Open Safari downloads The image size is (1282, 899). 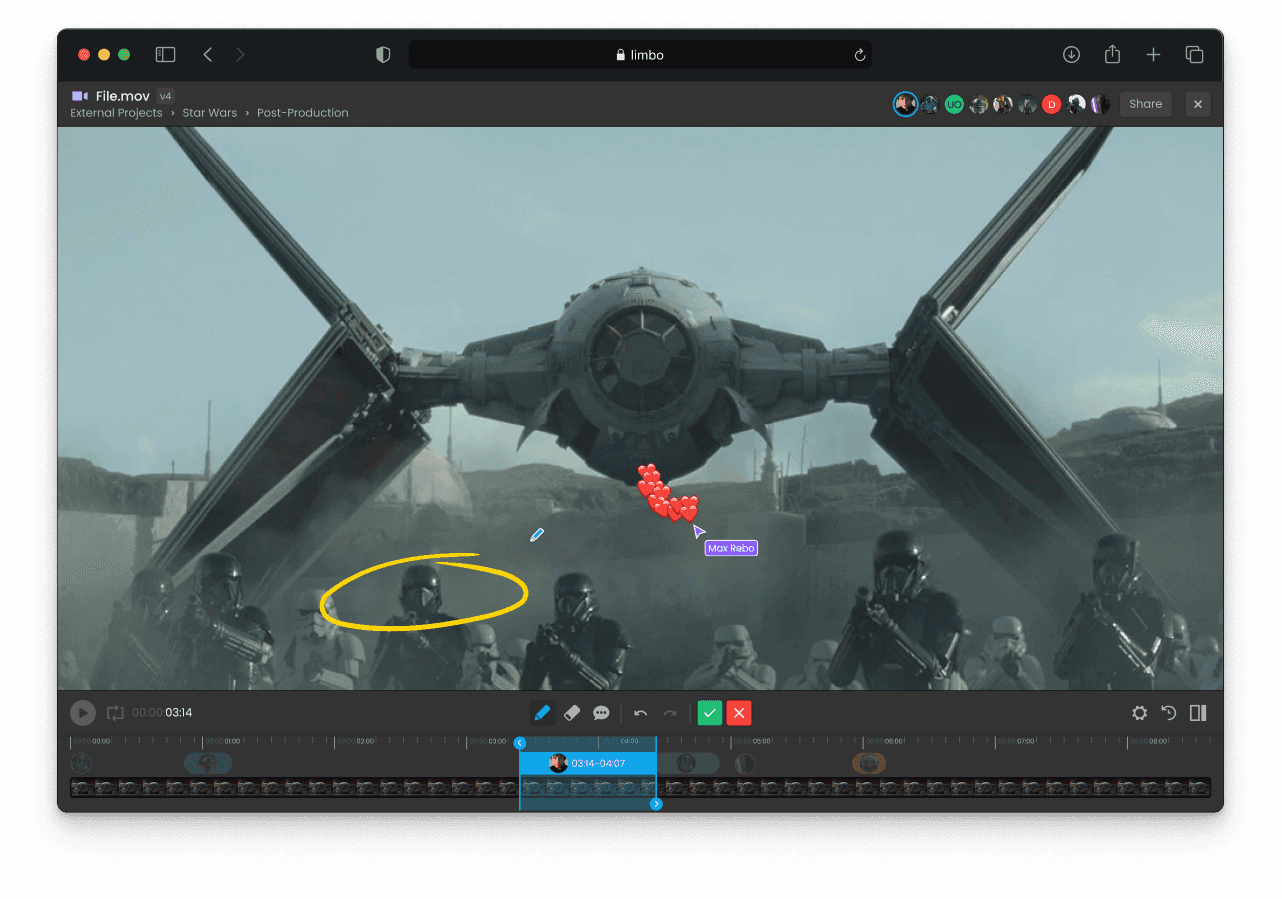[1071, 55]
